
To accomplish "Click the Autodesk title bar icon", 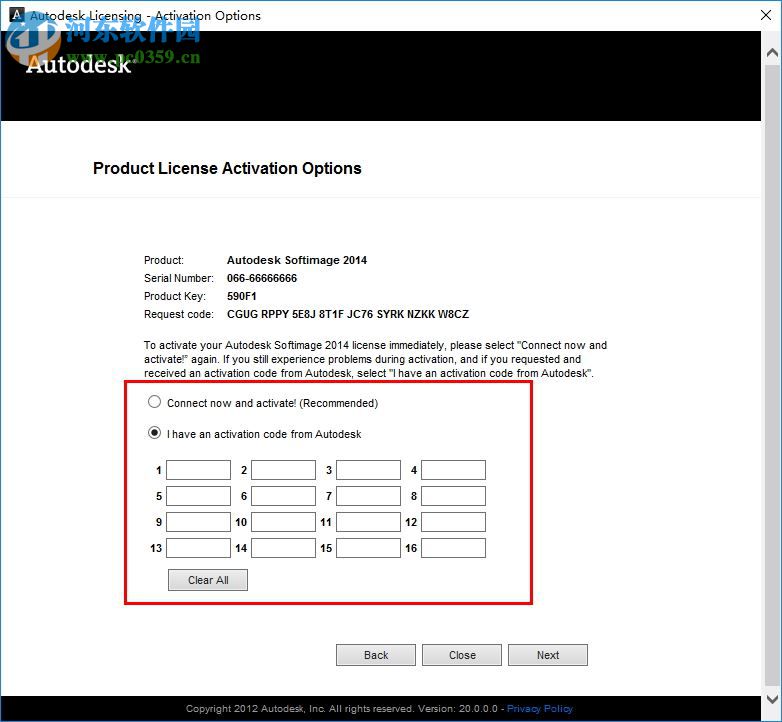I will (x=16, y=14).
